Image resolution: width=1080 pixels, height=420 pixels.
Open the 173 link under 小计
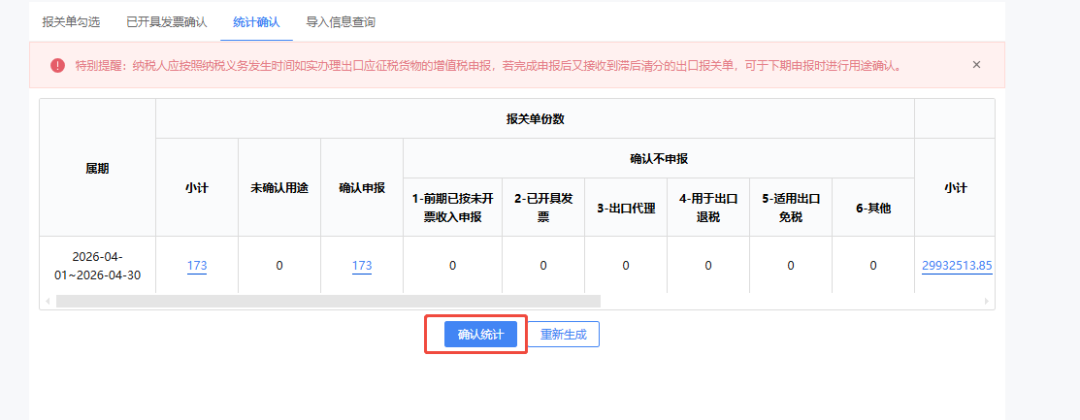[x=197, y=266]
